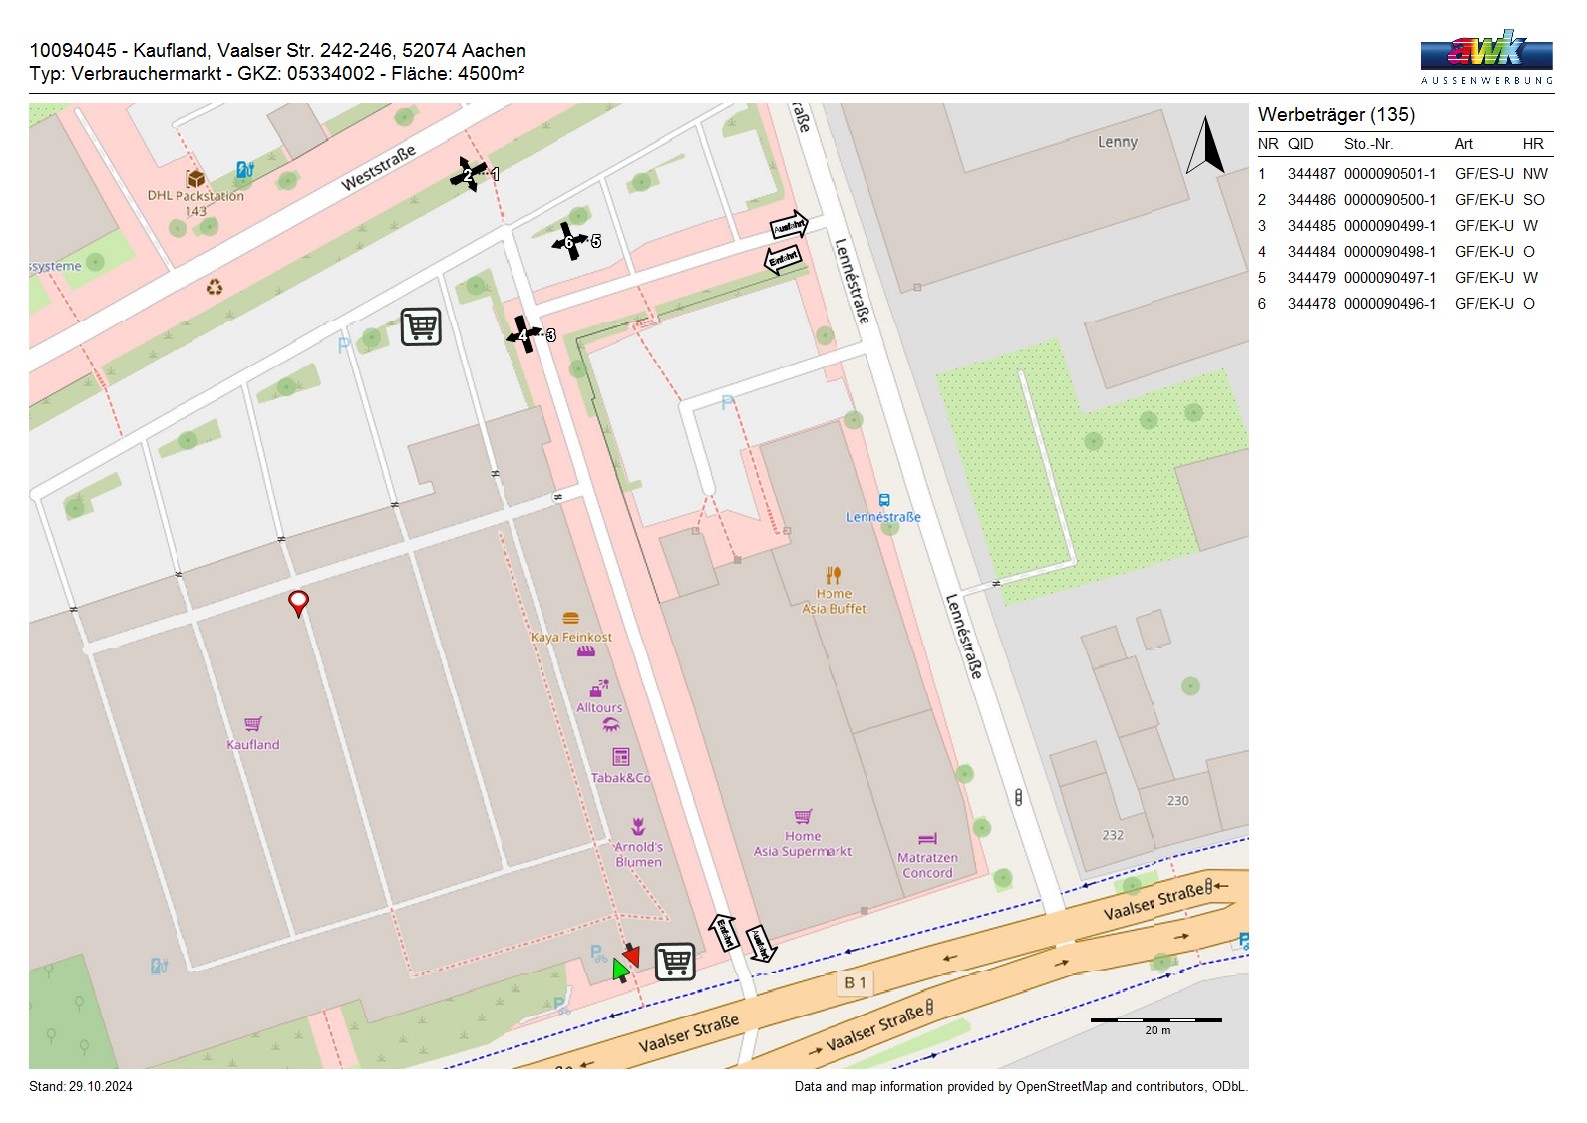Image resolution: width=1587 pixels, height=1123 pixels.
Task: Click the north compass arrow
Action: (1205, 146)
